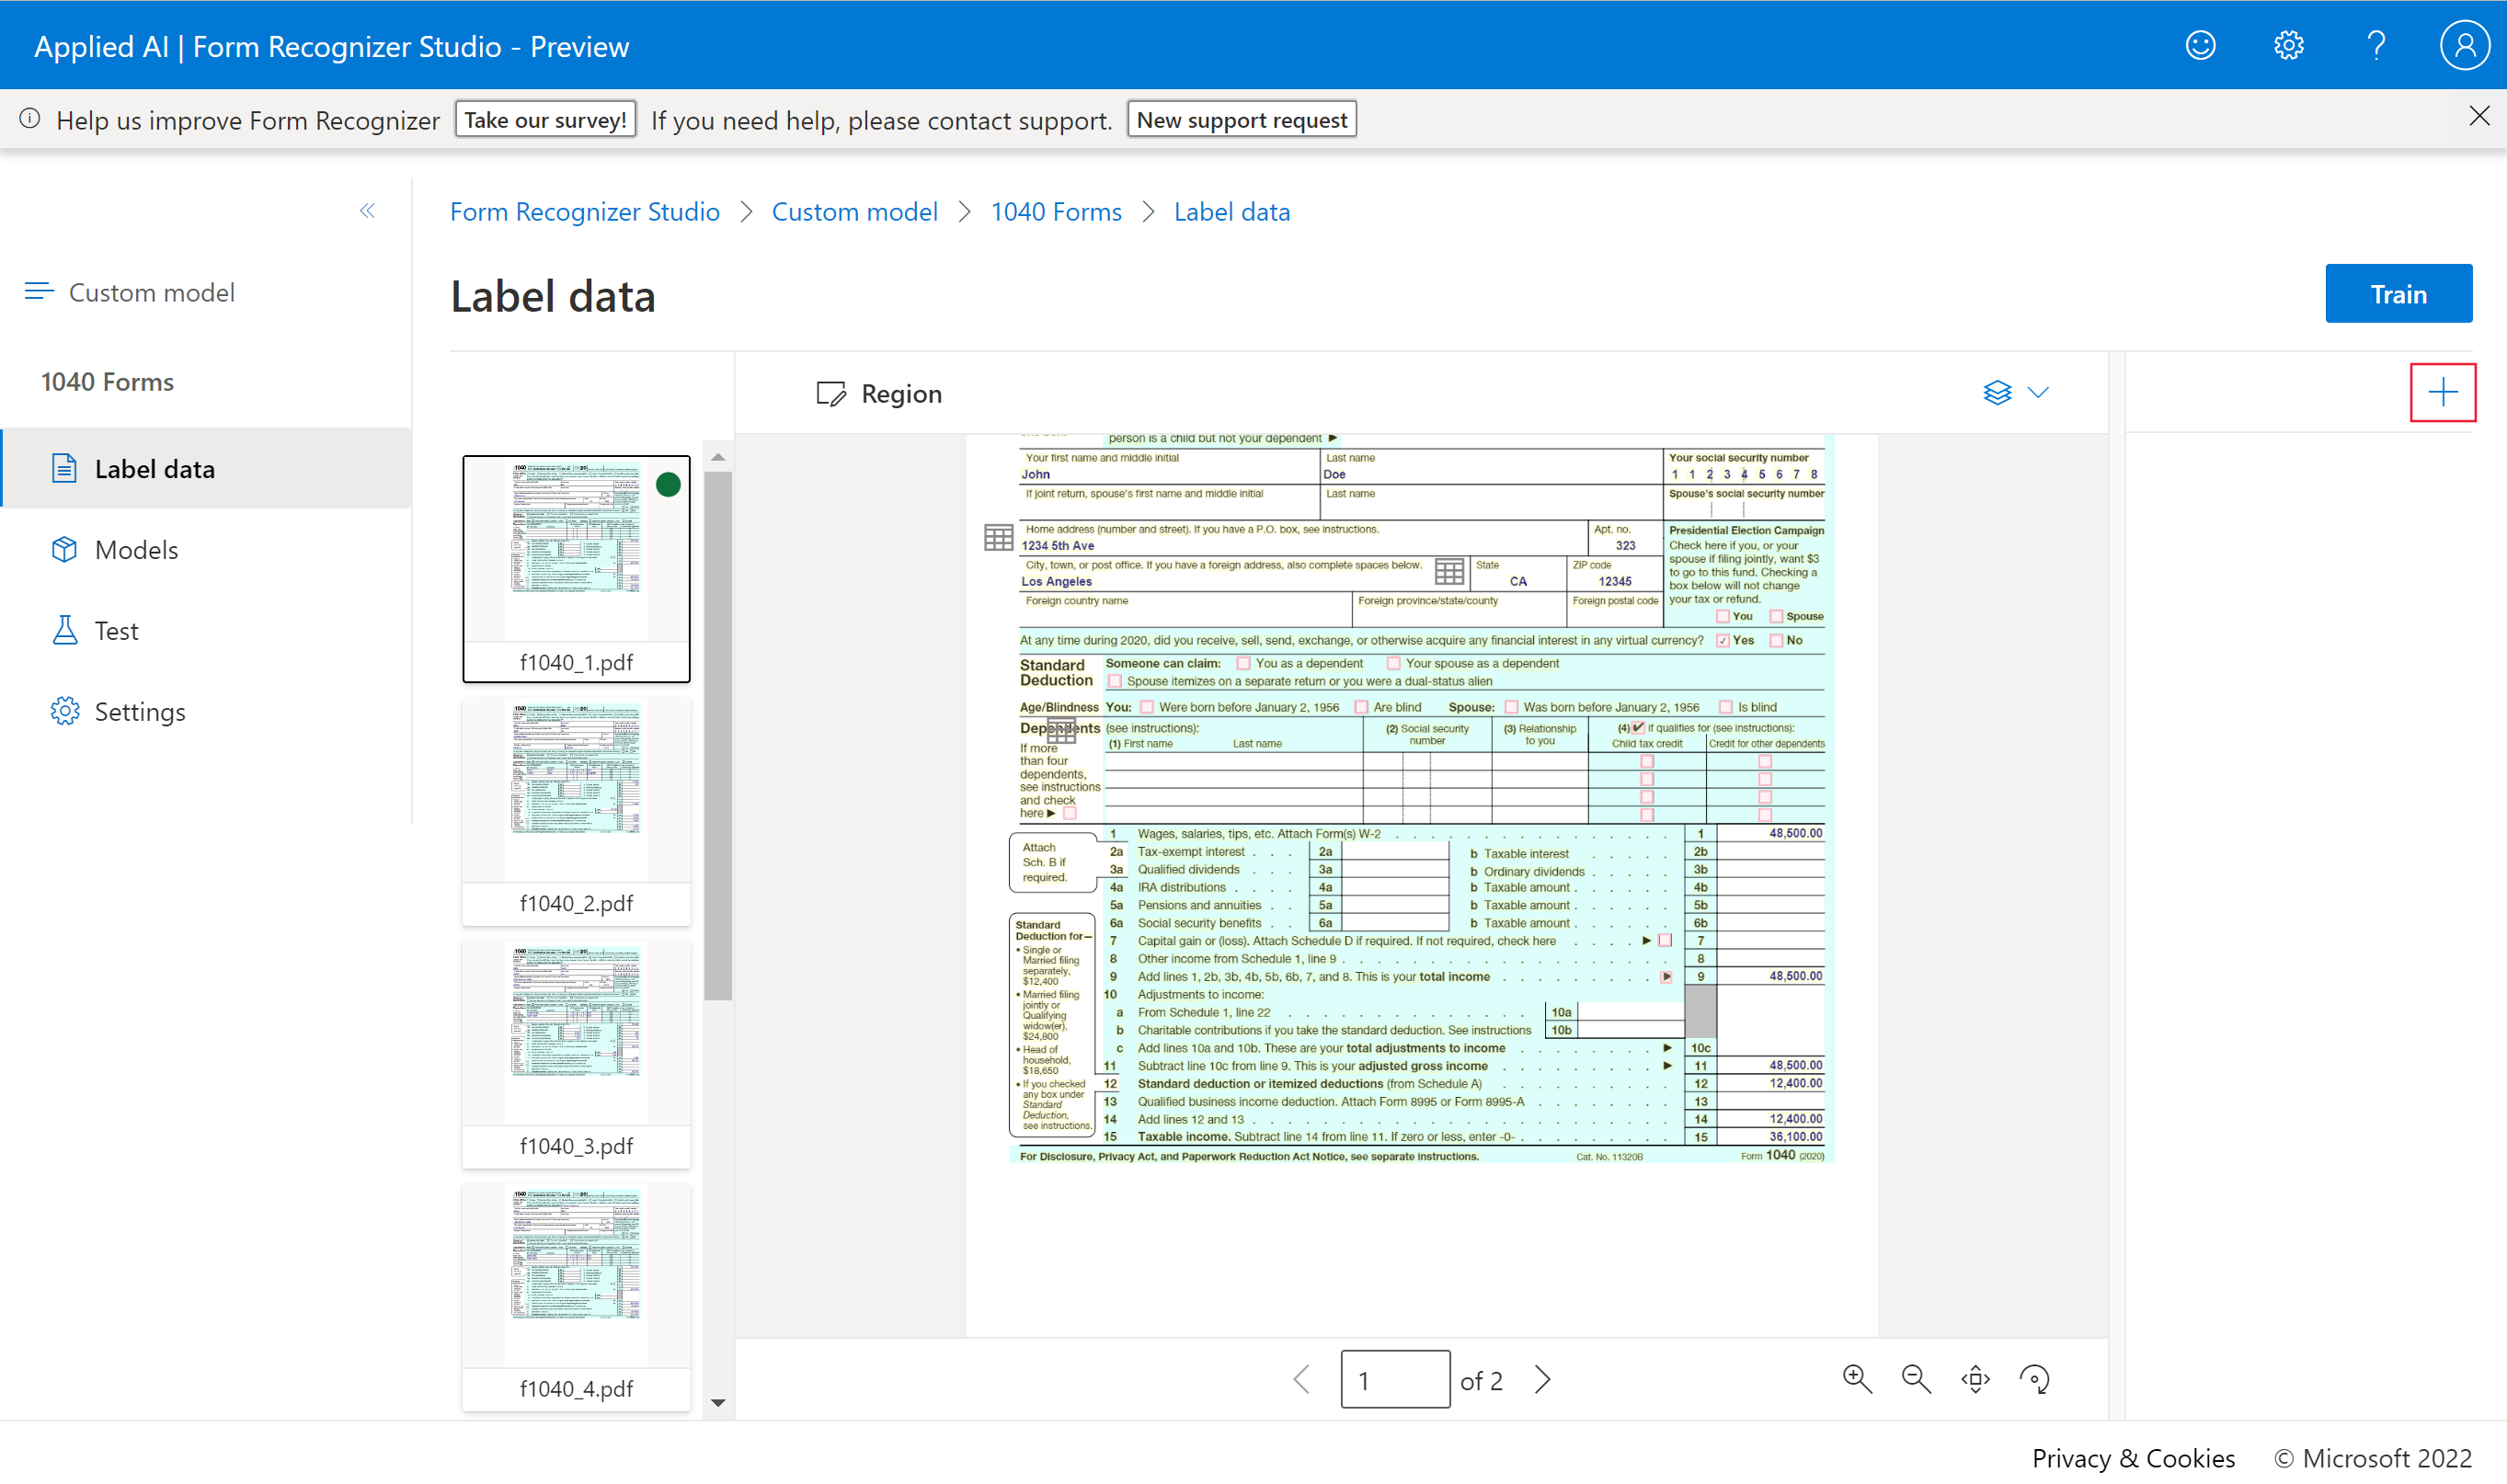Click the 1234 5th Ave address value
The height and width of the screenshot is (1484, 2507).
1057,545
